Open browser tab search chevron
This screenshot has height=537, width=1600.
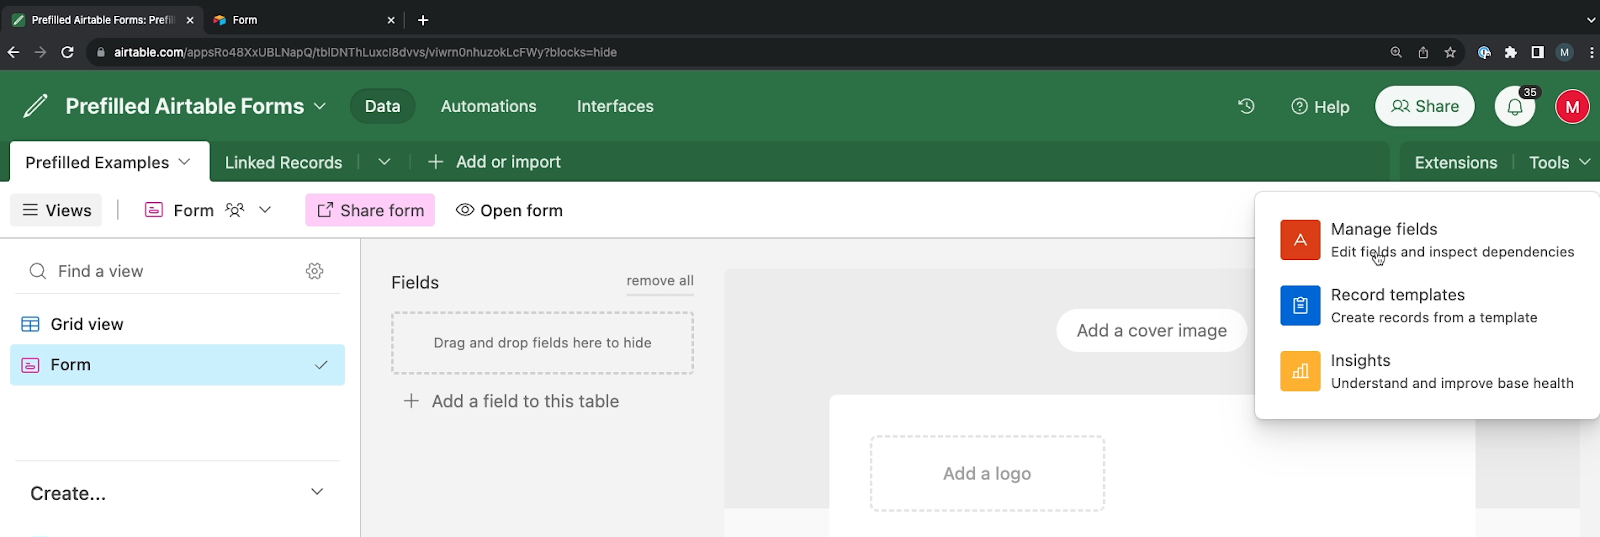tap(1591, 20)
